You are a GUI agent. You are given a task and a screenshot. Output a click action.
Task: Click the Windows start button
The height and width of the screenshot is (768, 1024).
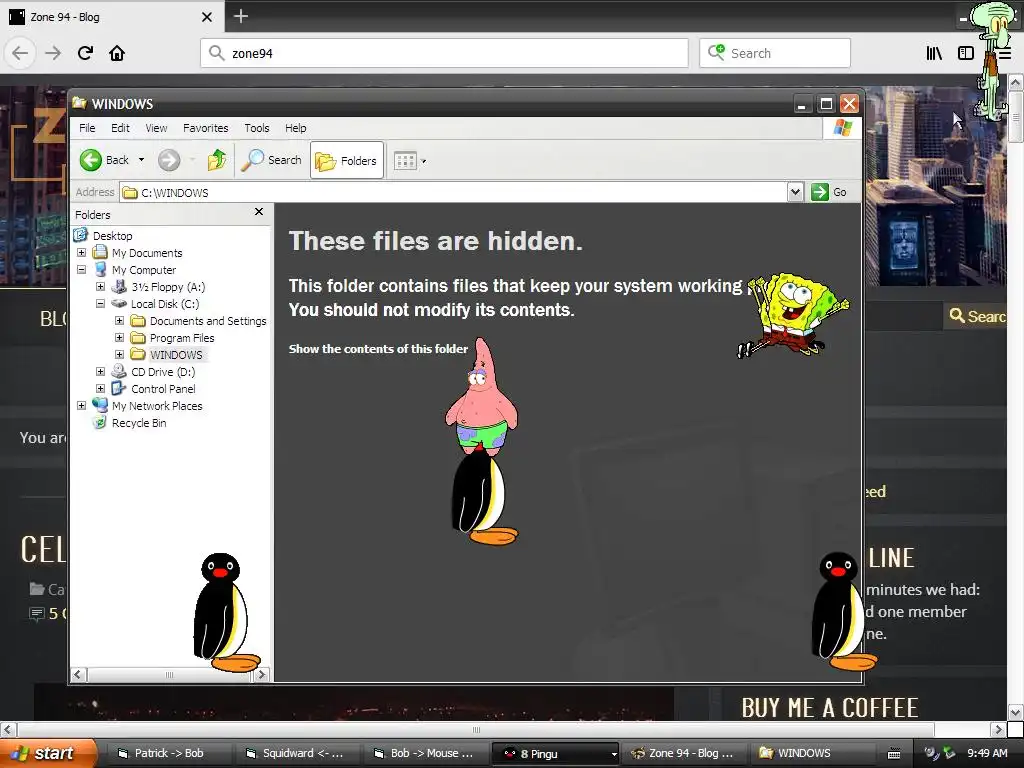(x=48, y=753)
